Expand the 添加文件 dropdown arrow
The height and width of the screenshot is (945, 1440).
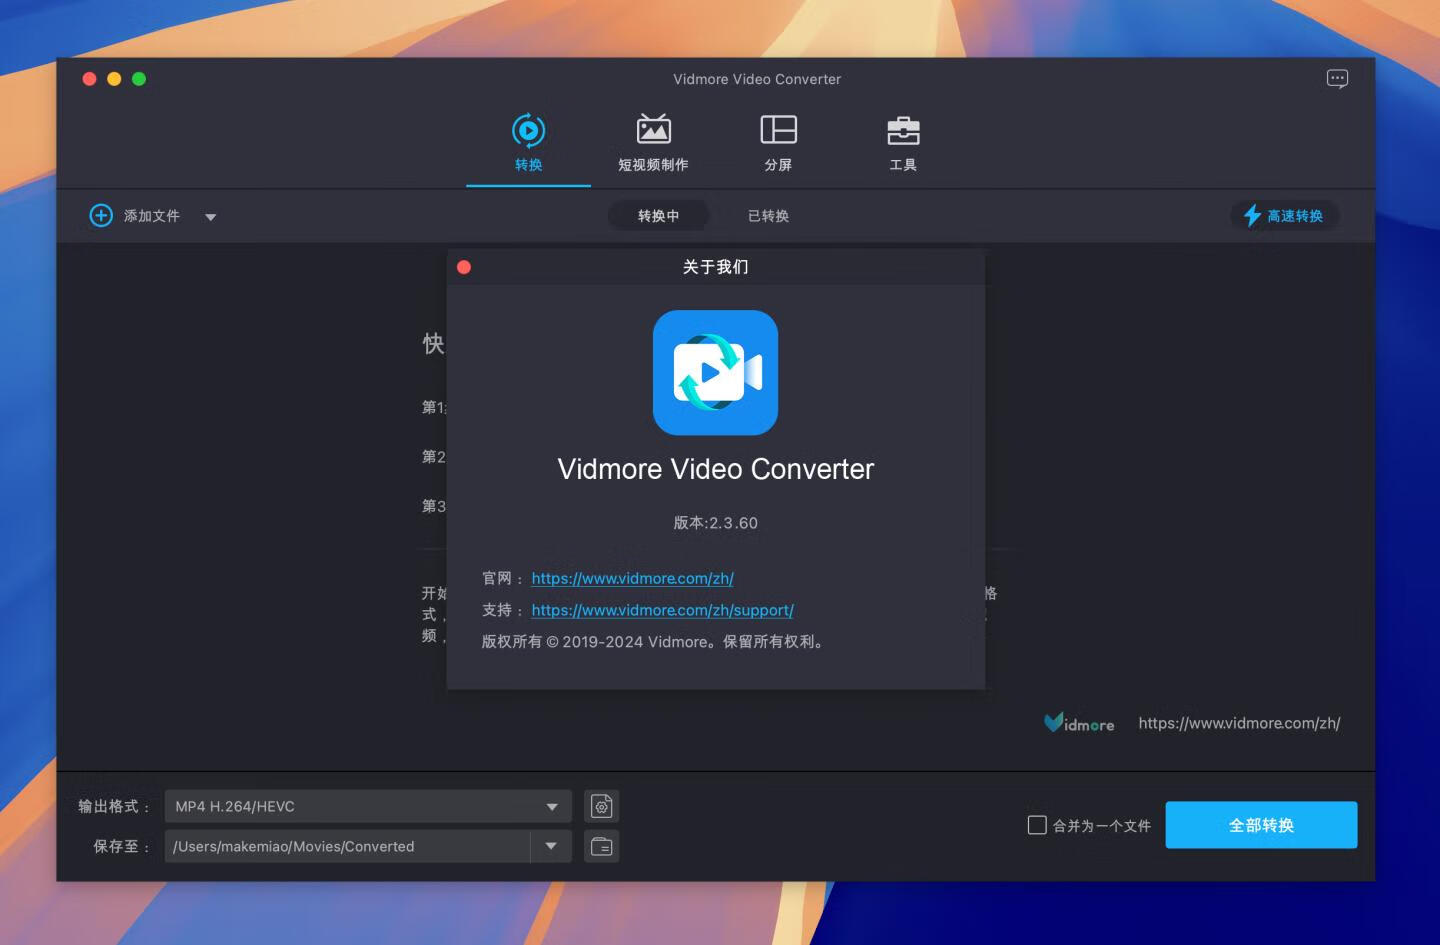tap(210, 216)
